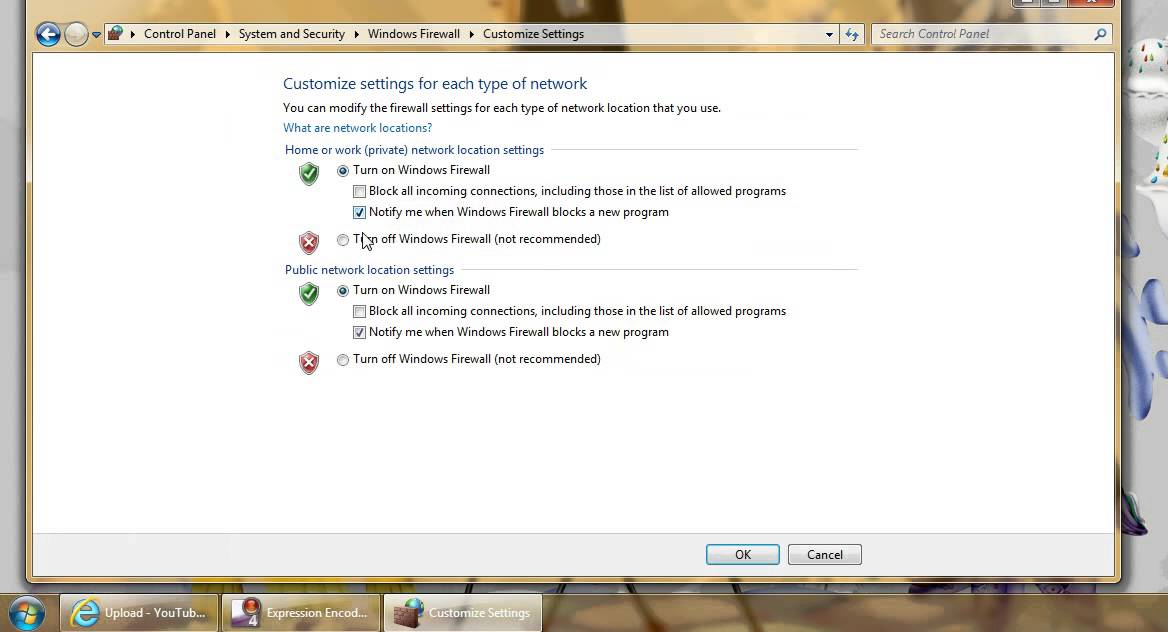Select public network Turn on Windows Firewall

click(x=343, y=291)
